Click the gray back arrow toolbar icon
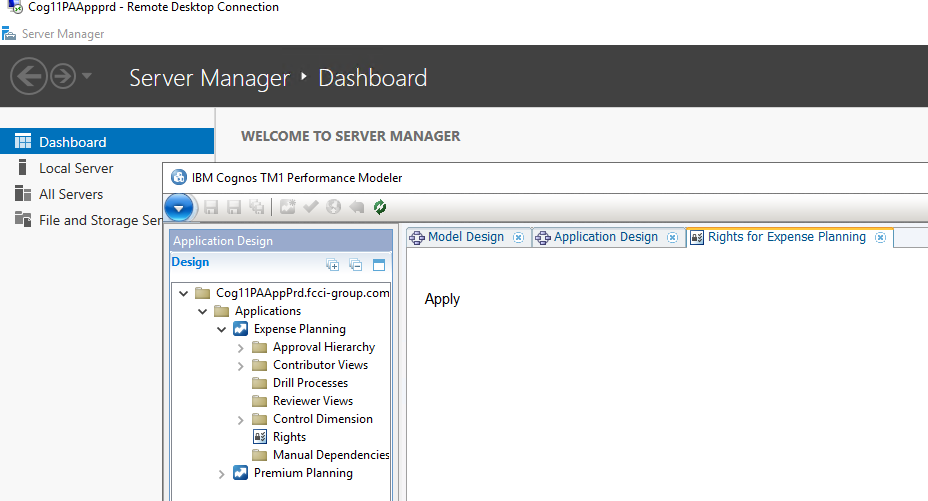The image size is (928, 501). point(357,206)
